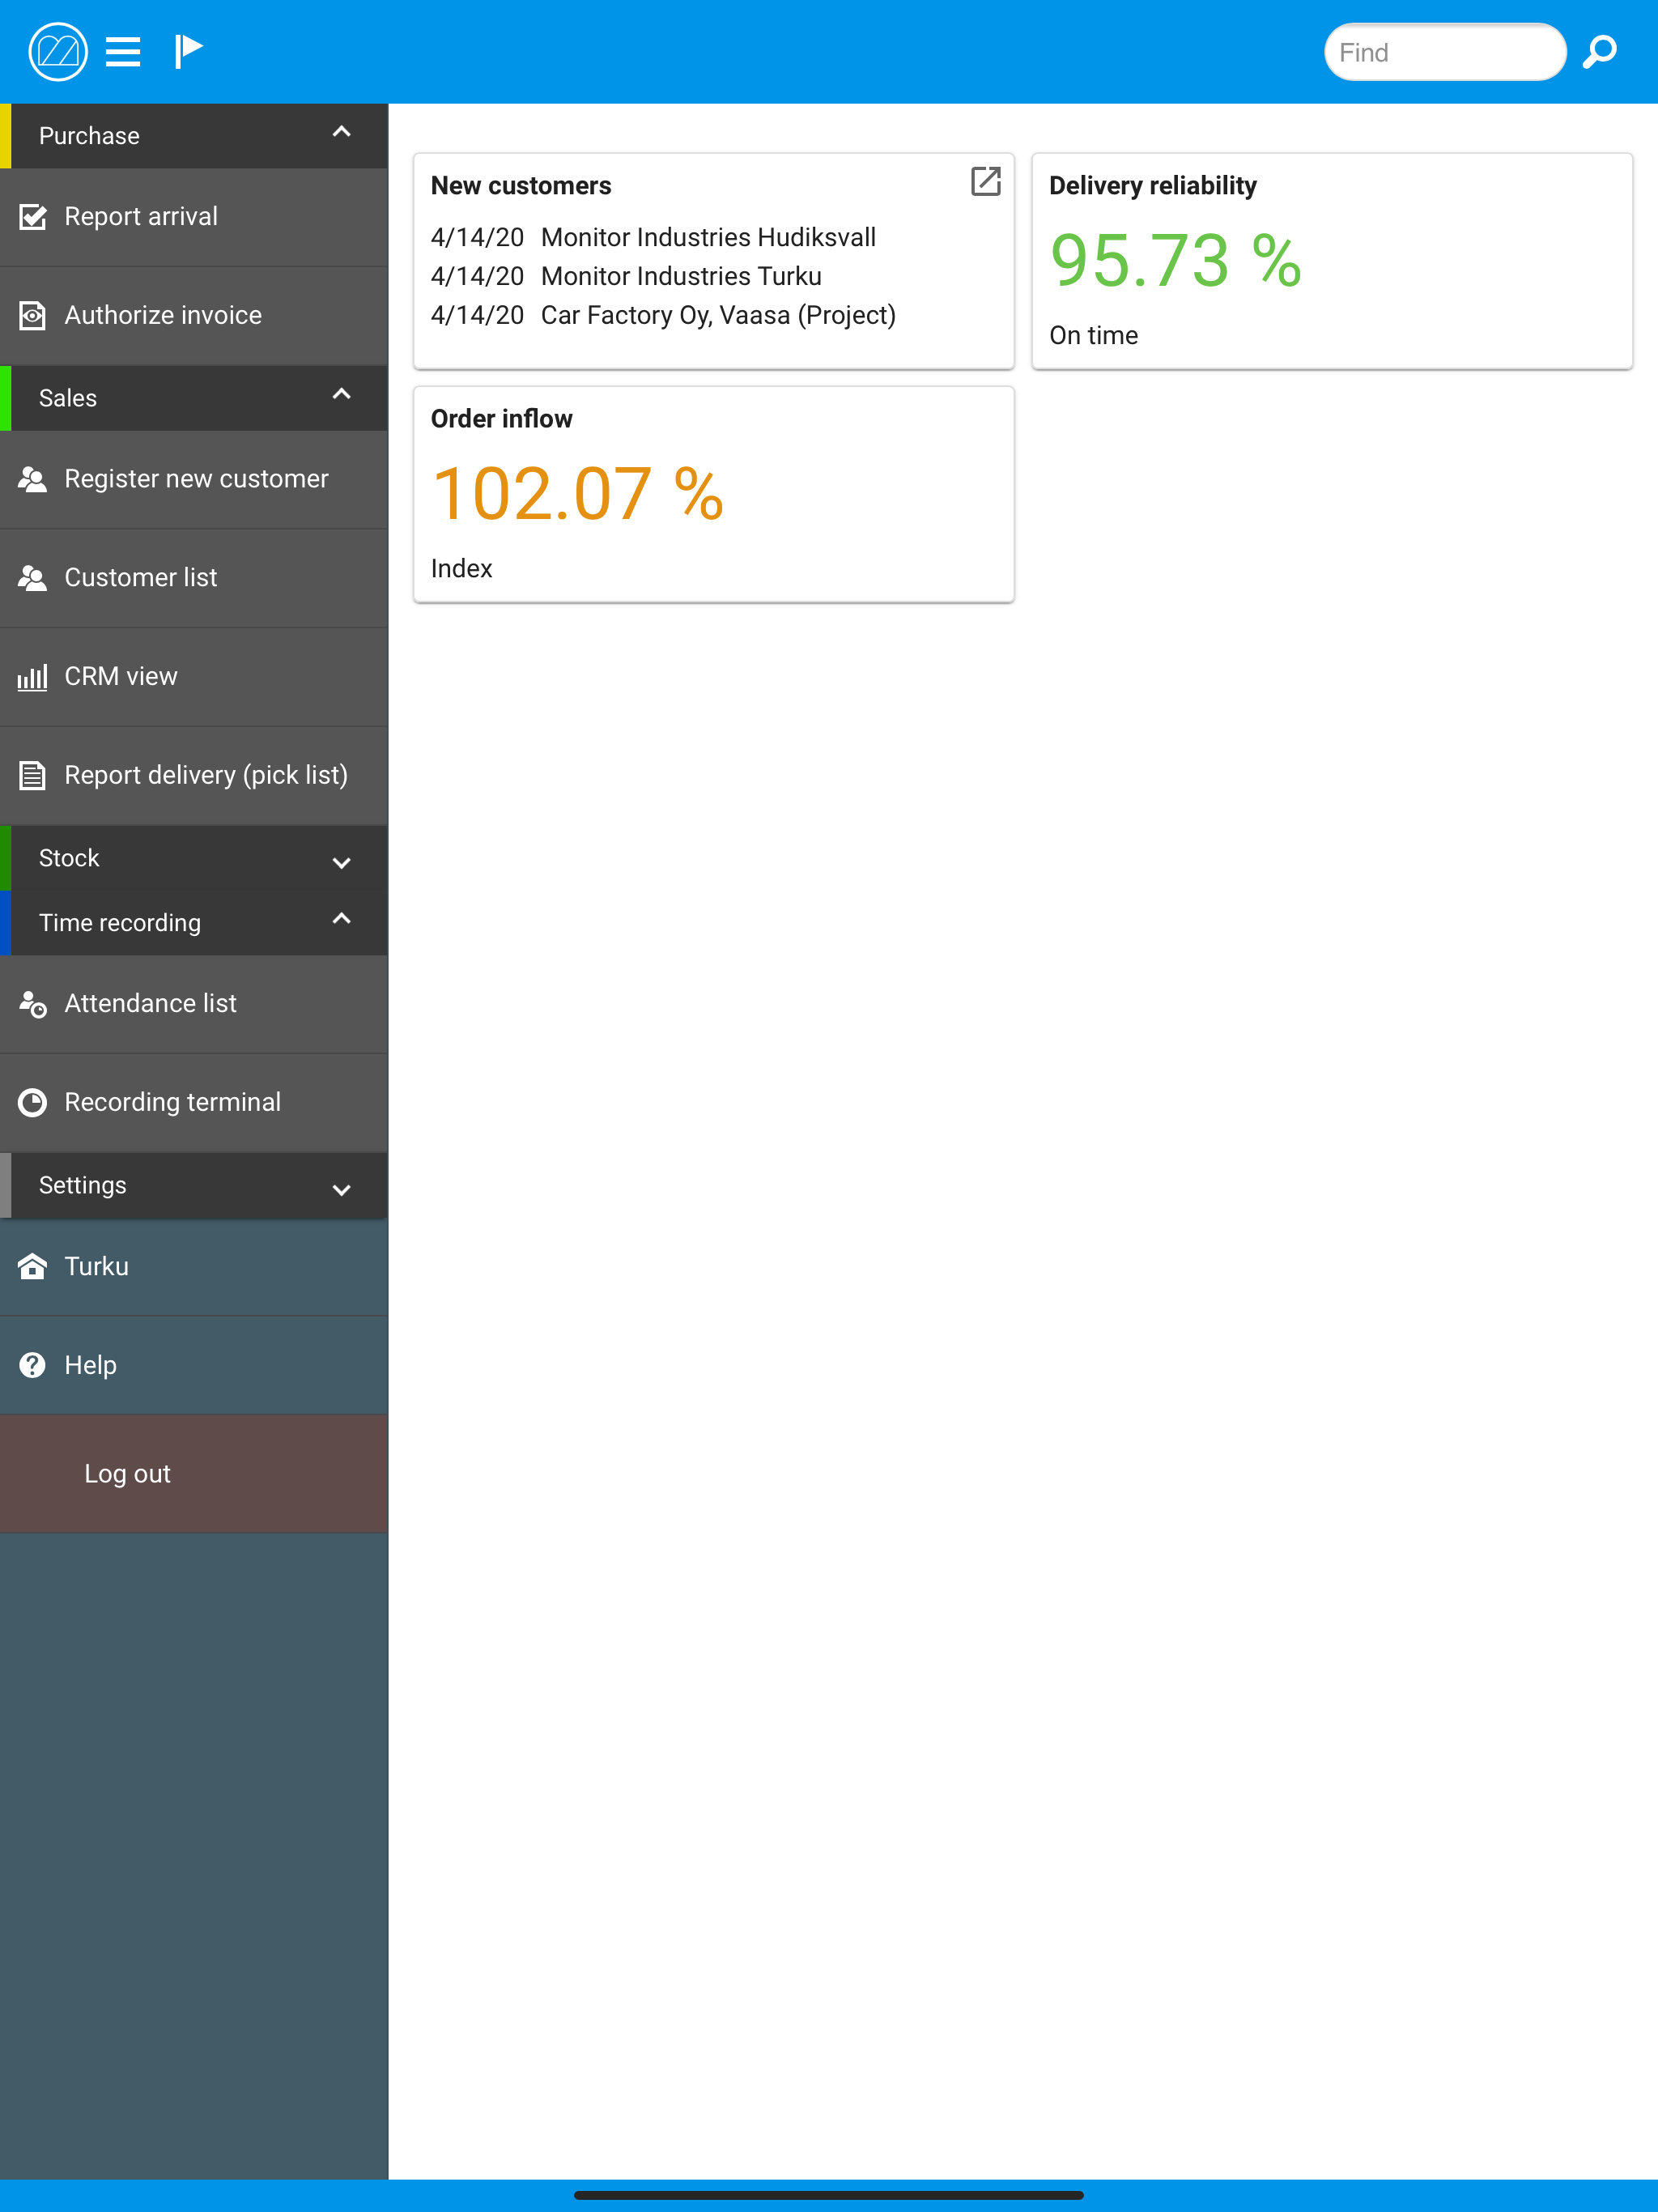Expand the Stock section chevron
Screen dimensions: 1658x2212
coord(341,863)
